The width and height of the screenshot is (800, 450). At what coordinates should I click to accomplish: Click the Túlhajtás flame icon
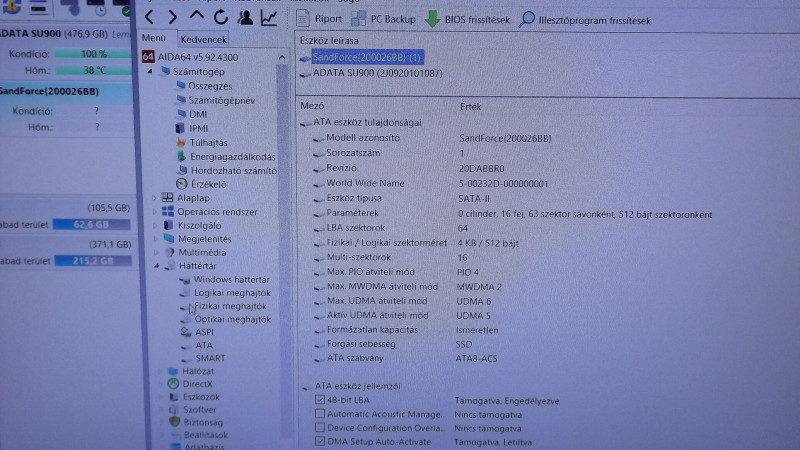(x=181, y=142)
